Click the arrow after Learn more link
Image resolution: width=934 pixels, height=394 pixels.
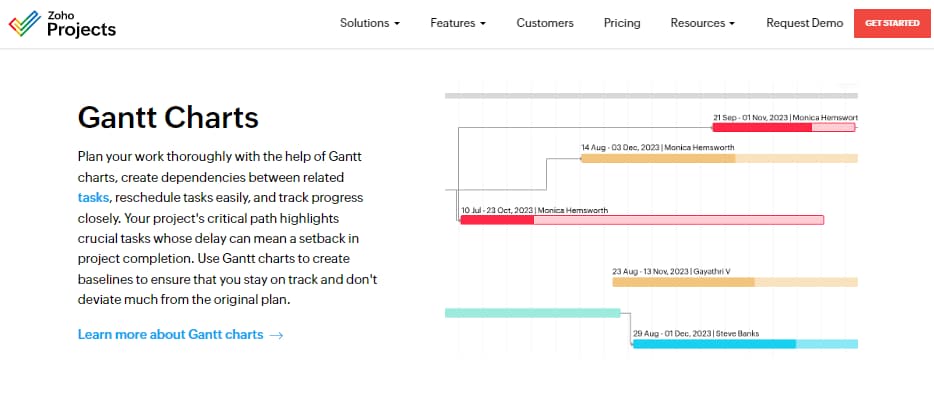(276, 335)
